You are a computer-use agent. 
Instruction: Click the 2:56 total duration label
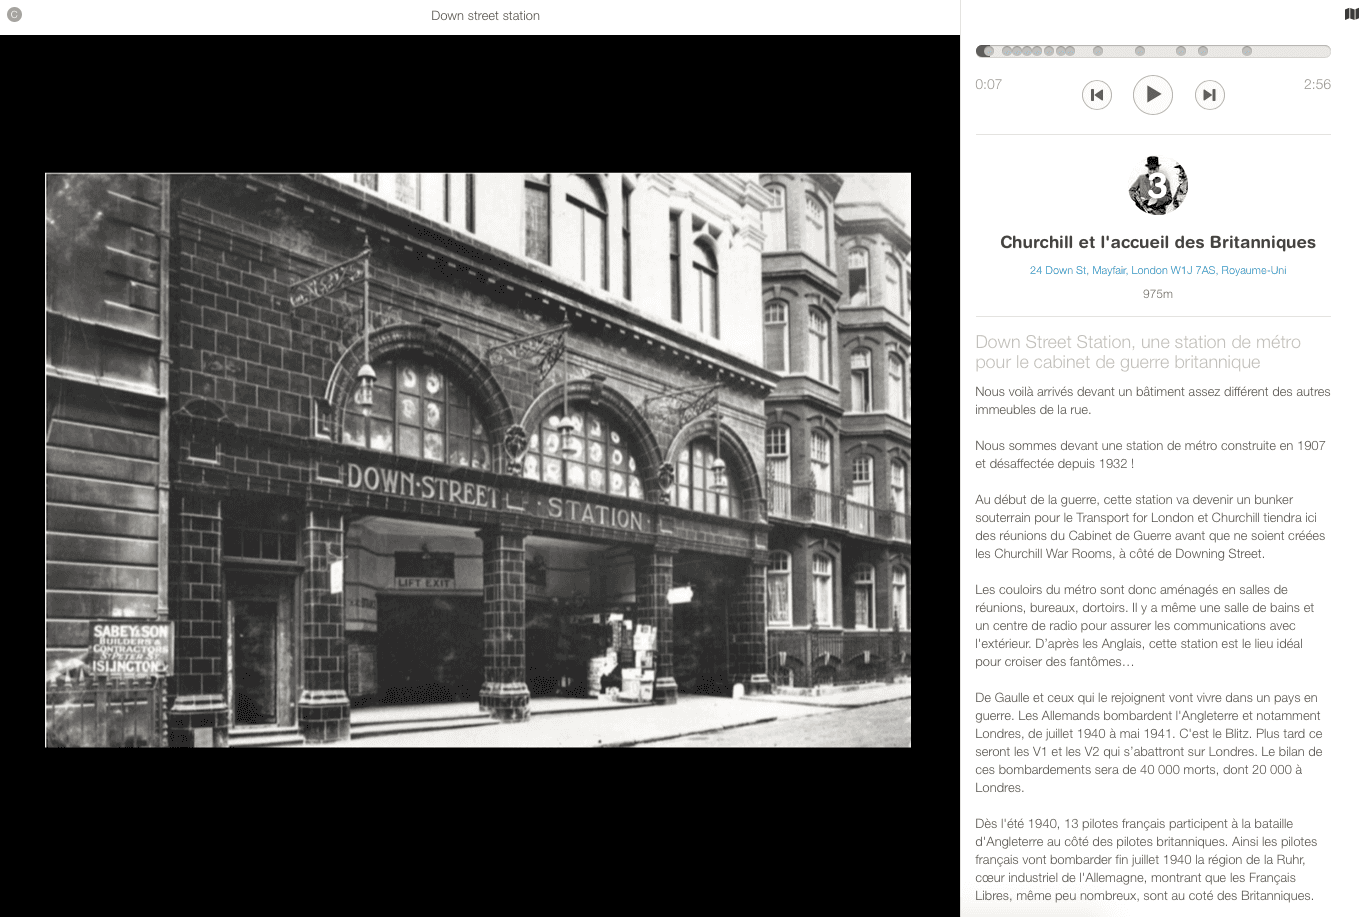[x=1316, y=84]
